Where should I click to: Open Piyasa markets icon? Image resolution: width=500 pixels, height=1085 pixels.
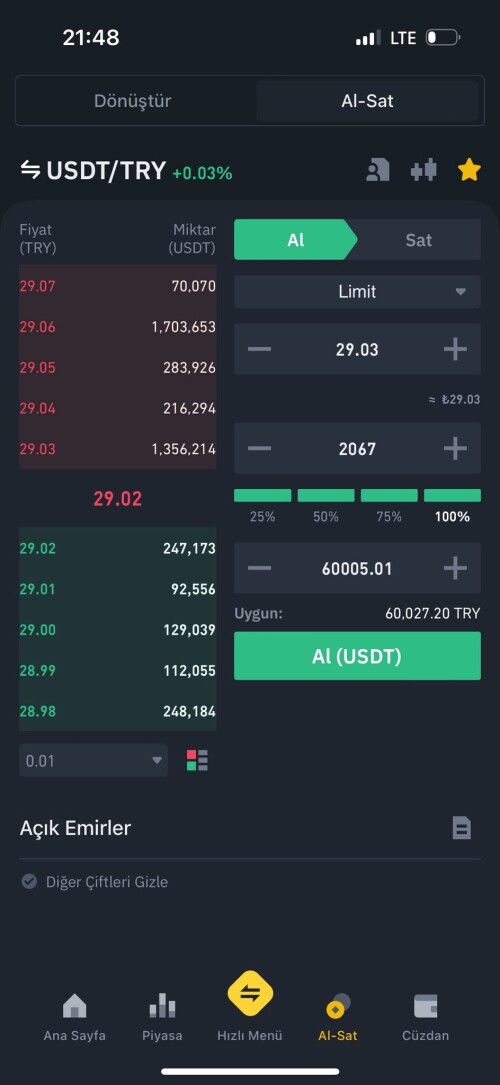162,1005
